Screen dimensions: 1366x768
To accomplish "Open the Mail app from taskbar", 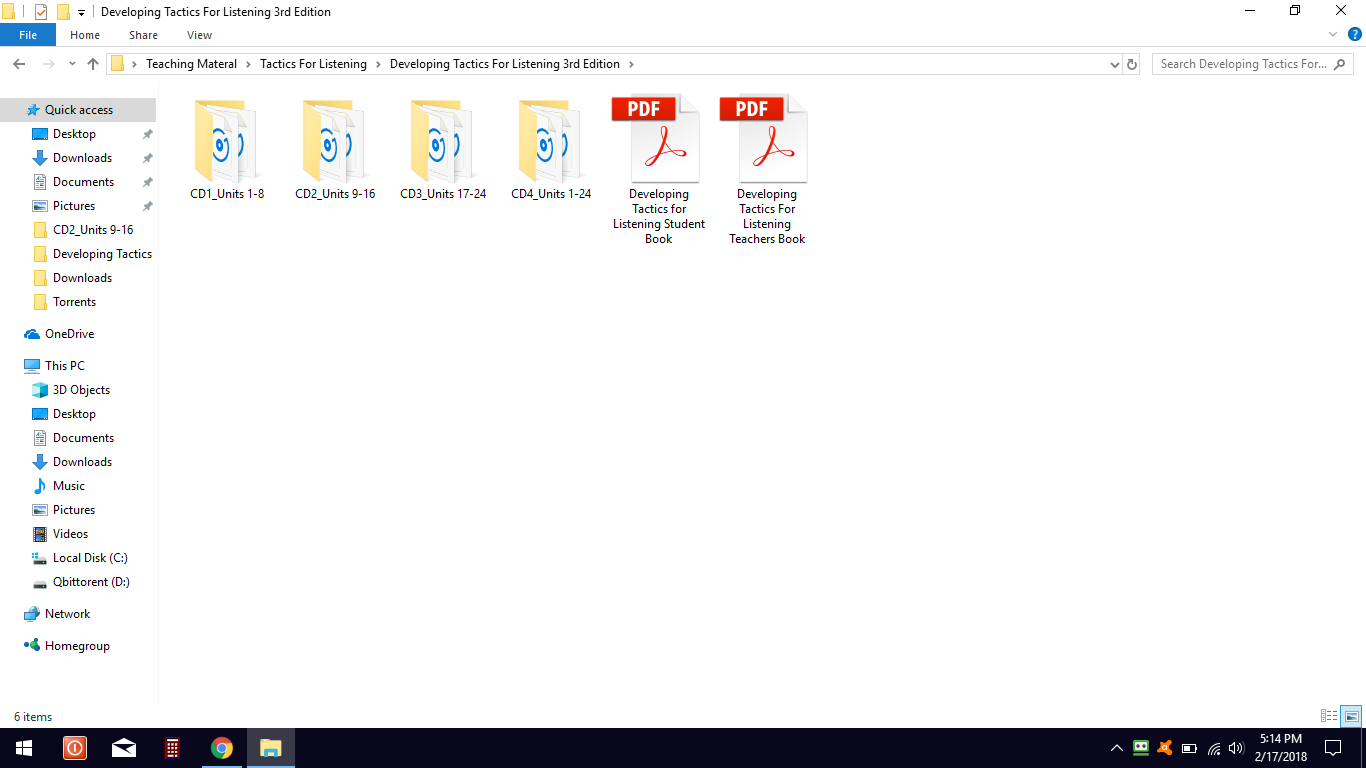I will [124, 748].
